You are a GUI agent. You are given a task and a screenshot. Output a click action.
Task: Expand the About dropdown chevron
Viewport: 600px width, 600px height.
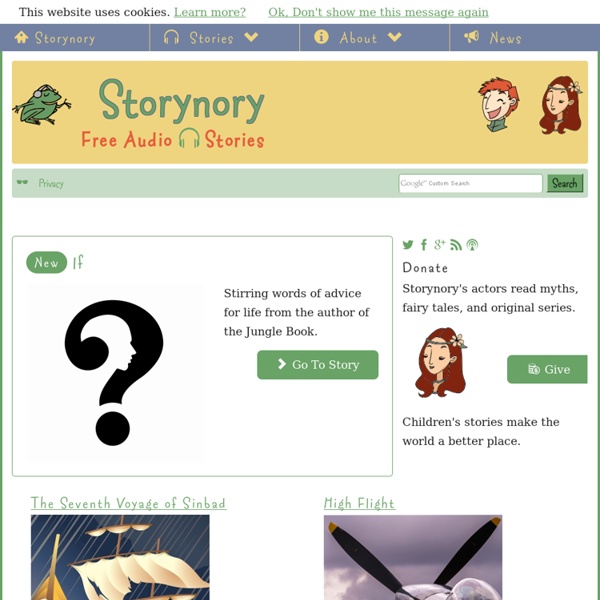[395, 37]
